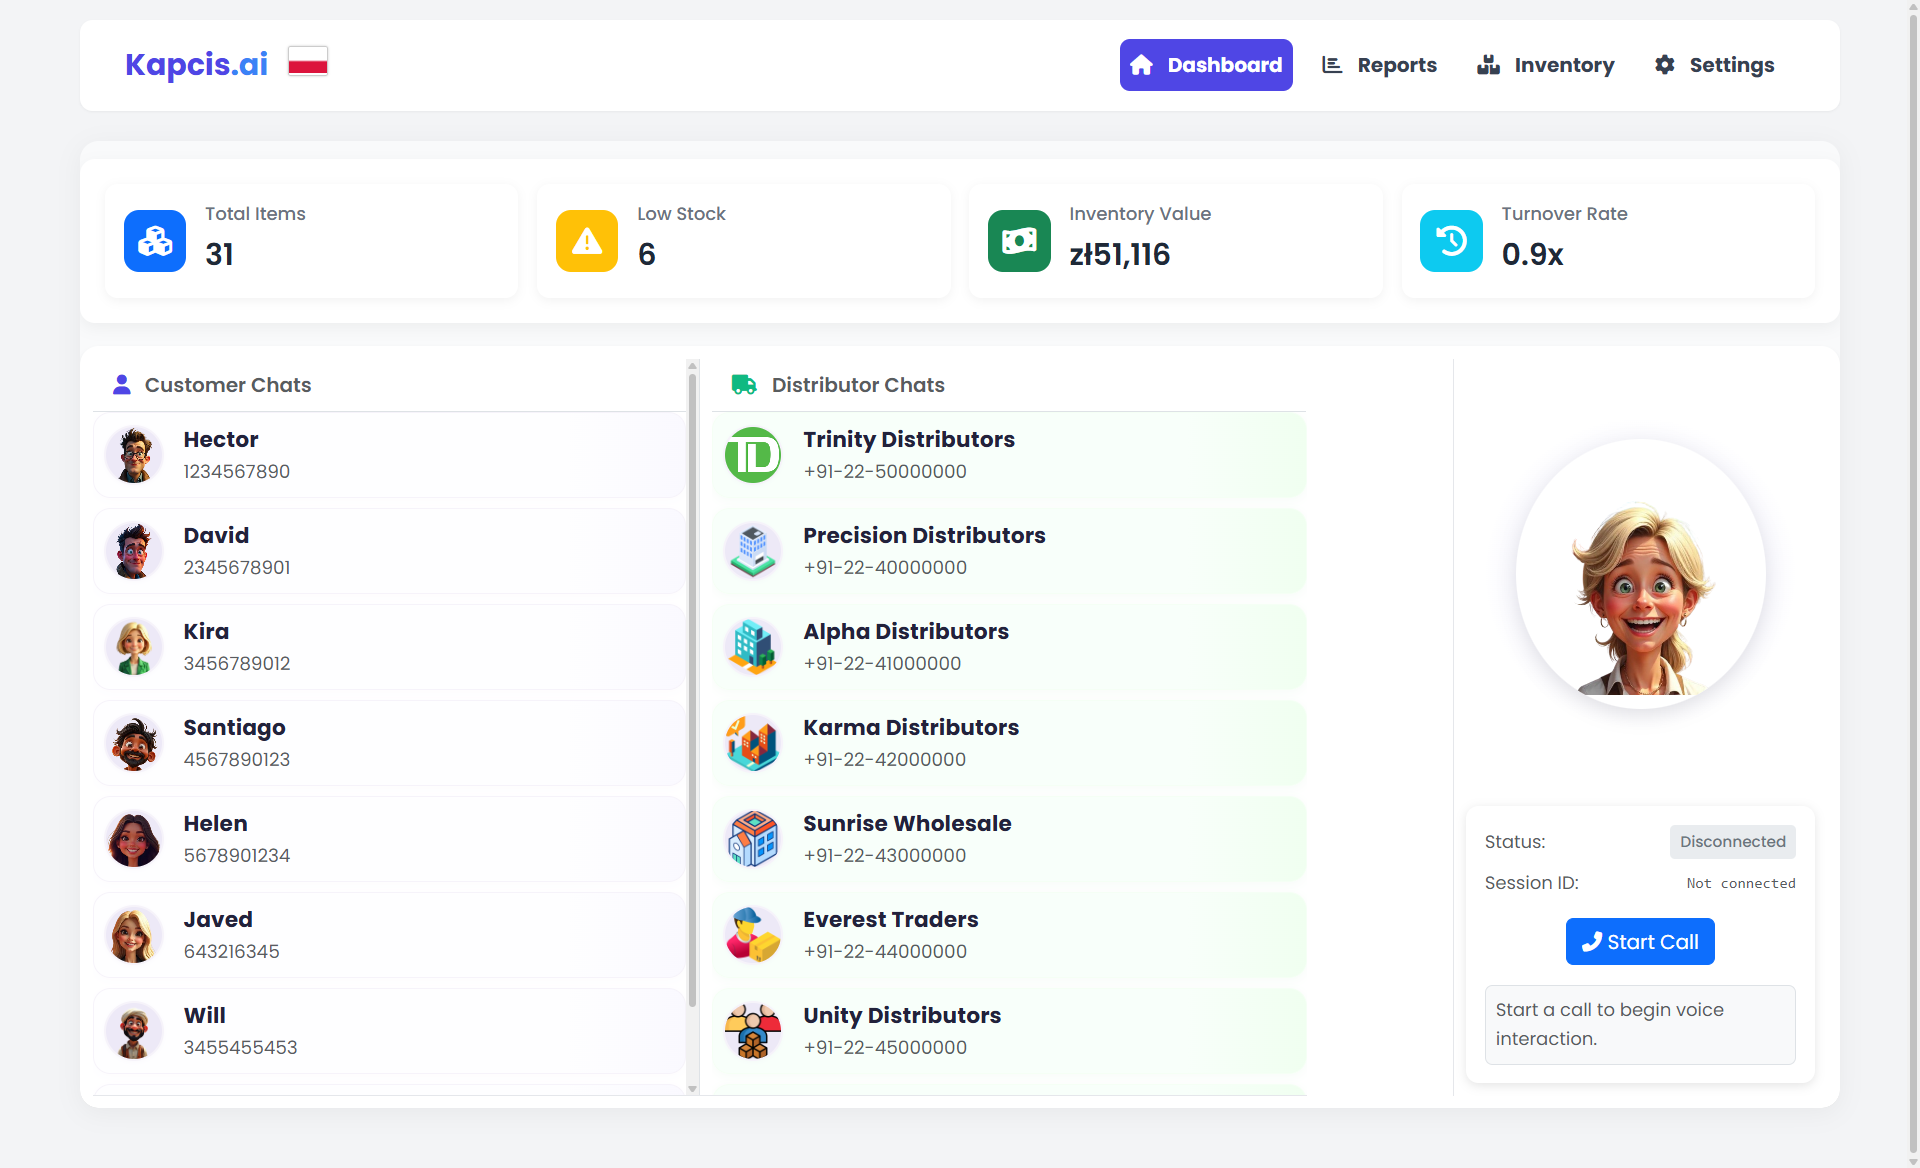Click the person icon beside Customer Chats
This screenshot has height=1168, width=1920.
121,384
